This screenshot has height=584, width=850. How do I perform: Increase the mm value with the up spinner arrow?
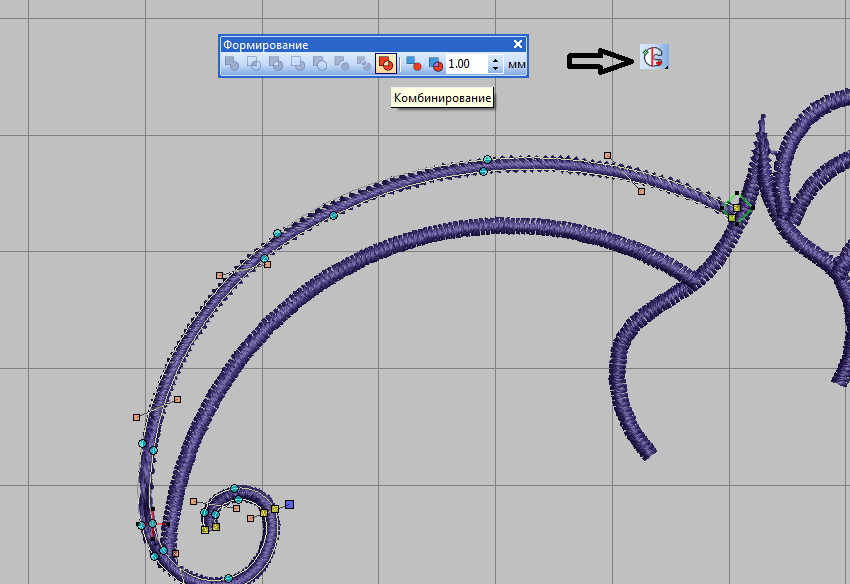(x=495, y=60)
